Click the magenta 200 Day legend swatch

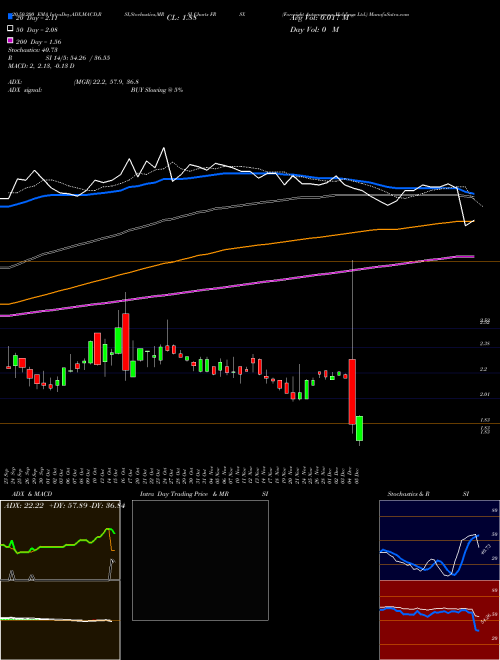click(10, 40)
